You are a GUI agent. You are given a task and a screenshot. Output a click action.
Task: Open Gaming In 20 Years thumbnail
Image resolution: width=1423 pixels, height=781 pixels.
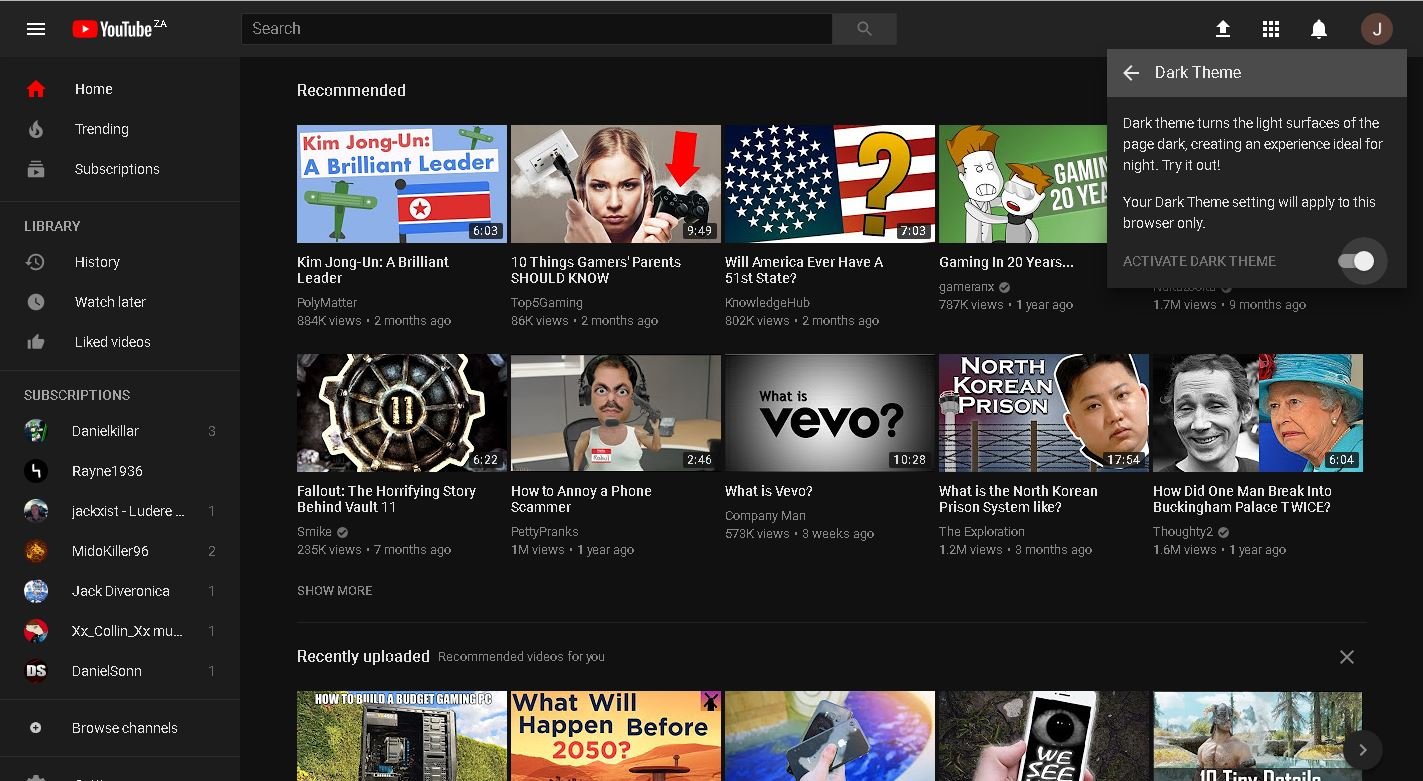coord(1022,184)
